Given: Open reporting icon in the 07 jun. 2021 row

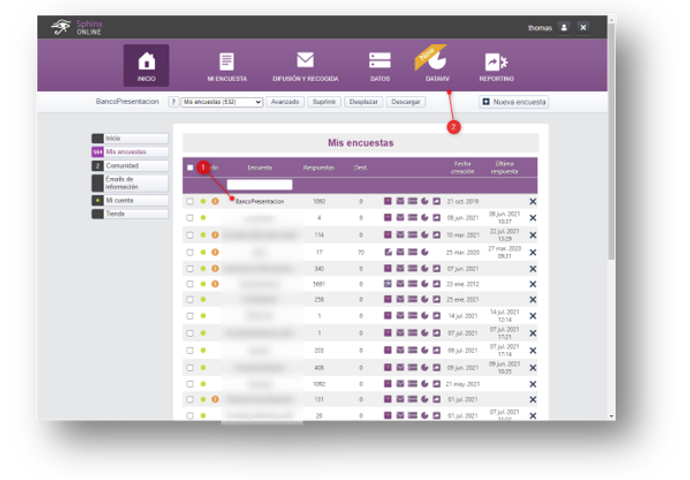Looking at the screenshot, I should tap(436, 268).
